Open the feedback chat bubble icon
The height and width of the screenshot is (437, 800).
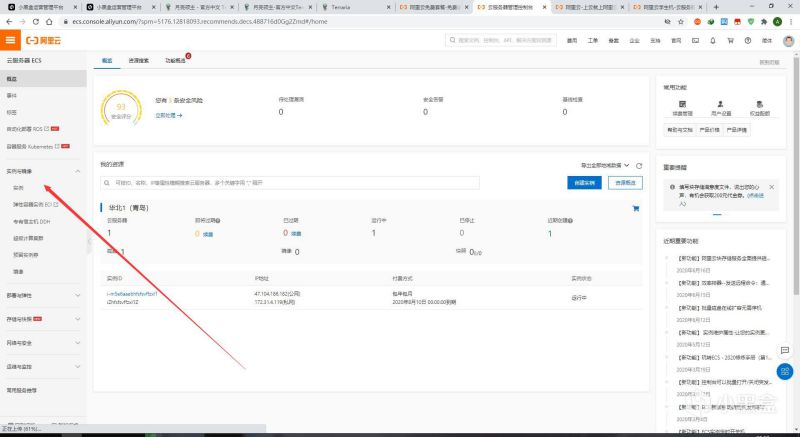[x=785, y=350]
